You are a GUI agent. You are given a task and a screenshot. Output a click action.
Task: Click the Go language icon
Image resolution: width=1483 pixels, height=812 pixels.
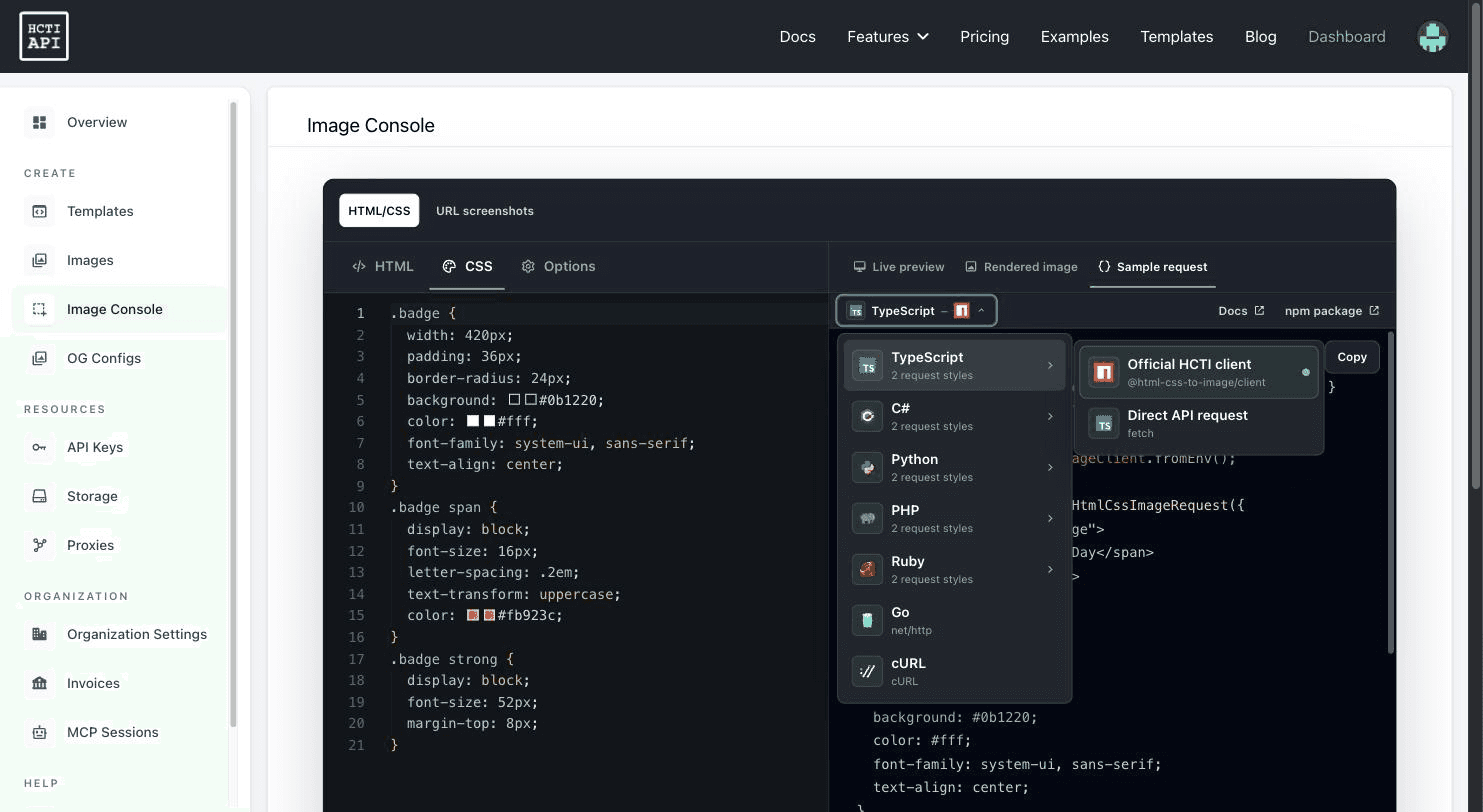tap(867, 621)
